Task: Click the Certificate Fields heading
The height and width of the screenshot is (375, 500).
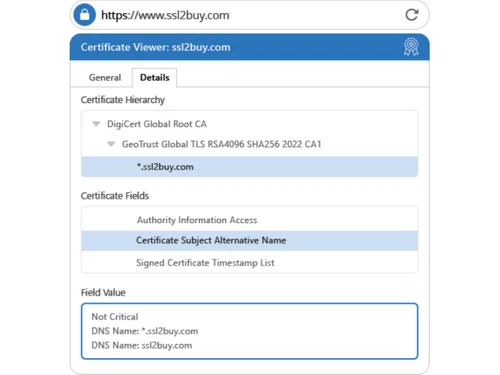Action: click(115, 196)
